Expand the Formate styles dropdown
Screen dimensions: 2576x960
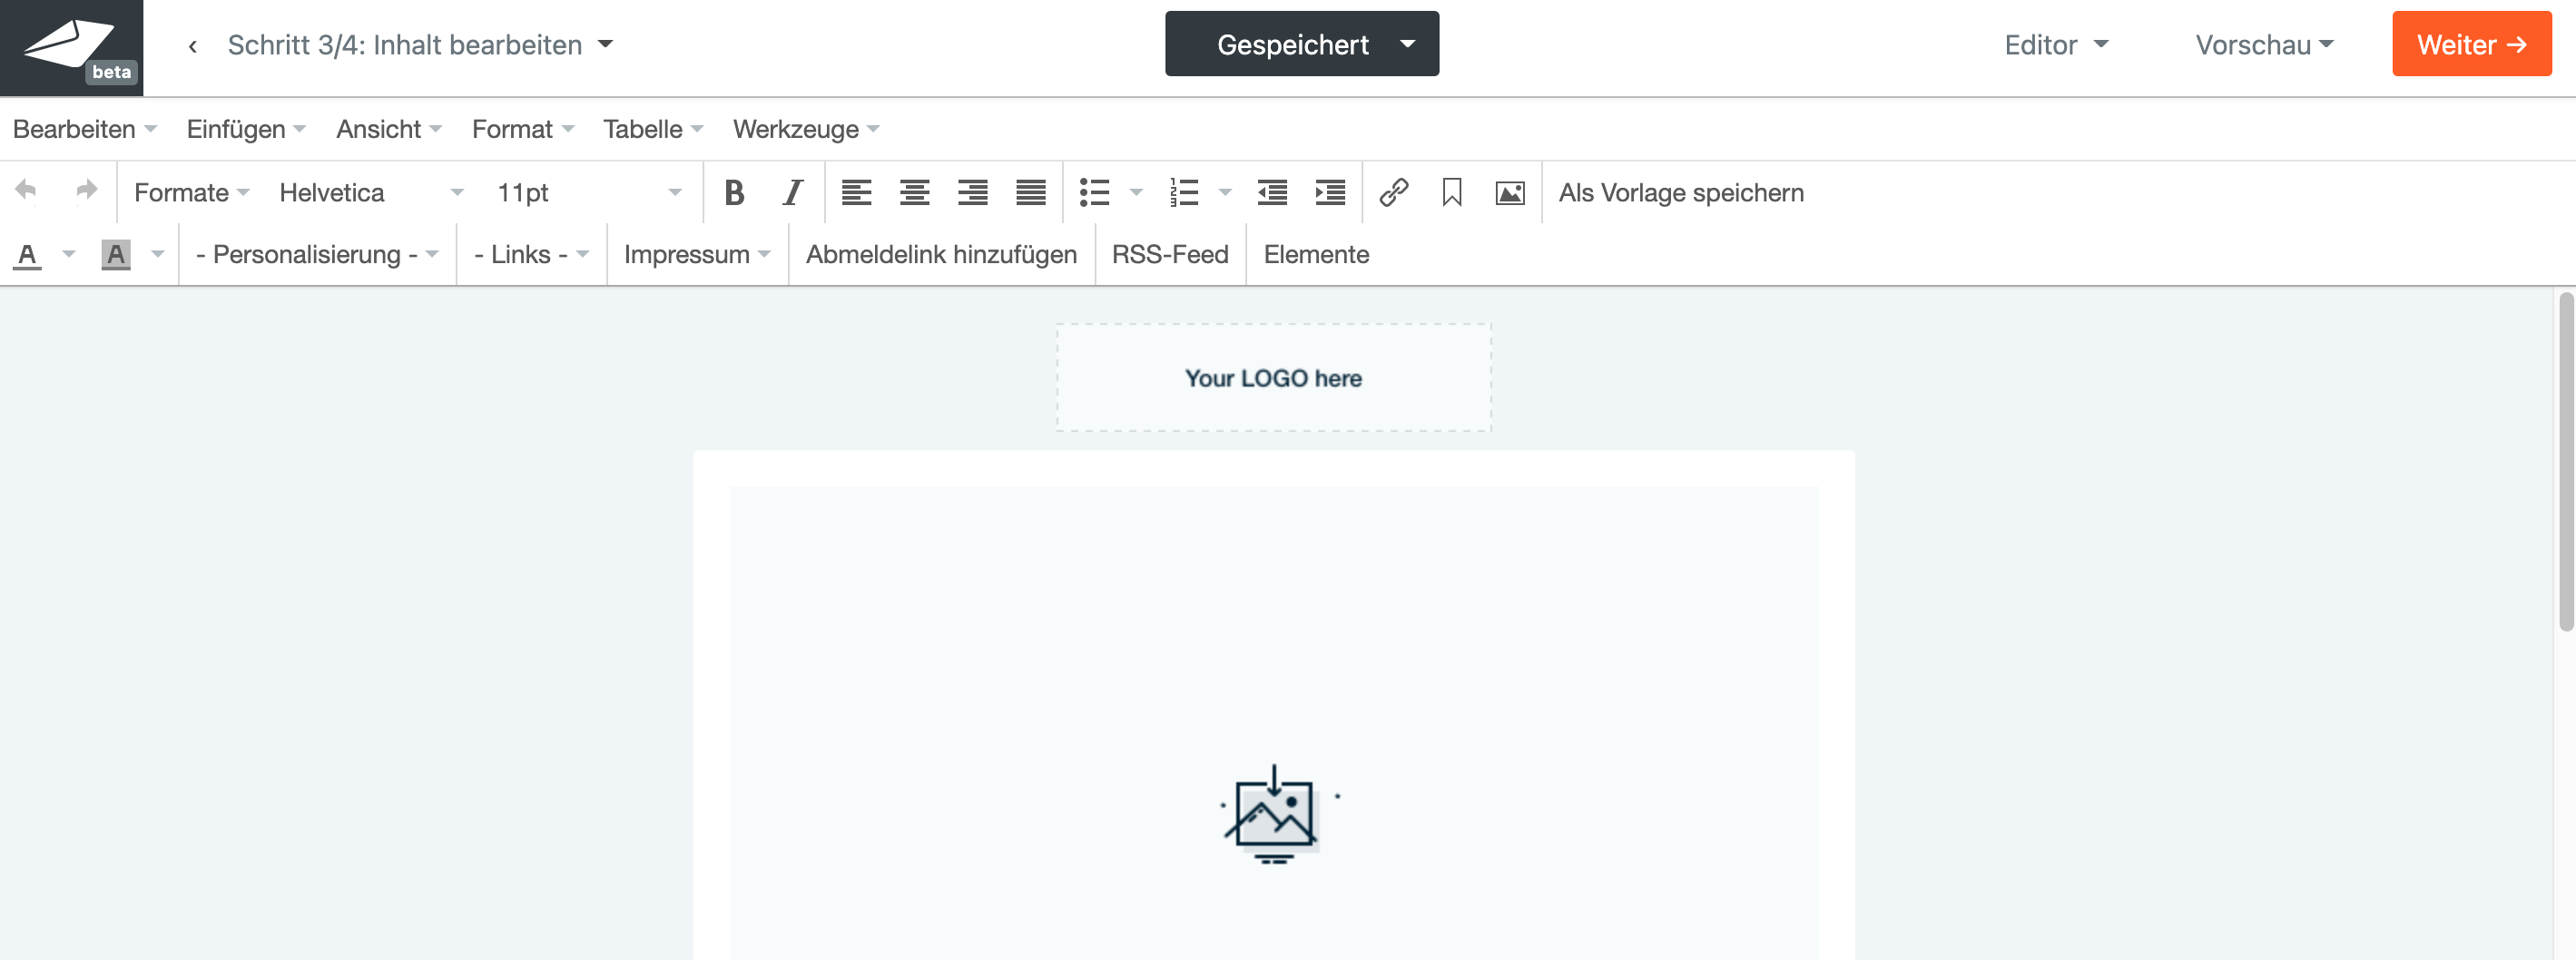pyautogui.click(x=191, y=192)
